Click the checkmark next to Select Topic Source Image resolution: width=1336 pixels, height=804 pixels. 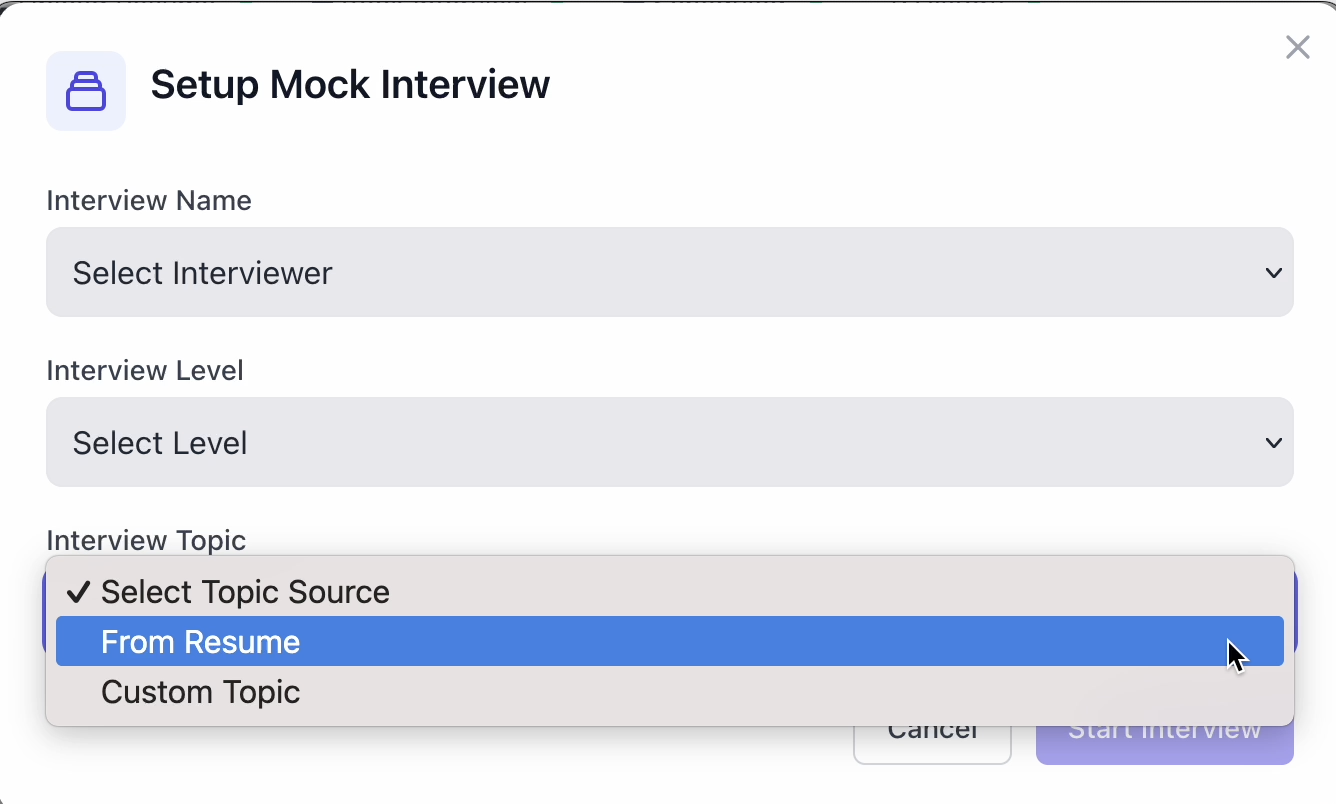tap(78, 592)
